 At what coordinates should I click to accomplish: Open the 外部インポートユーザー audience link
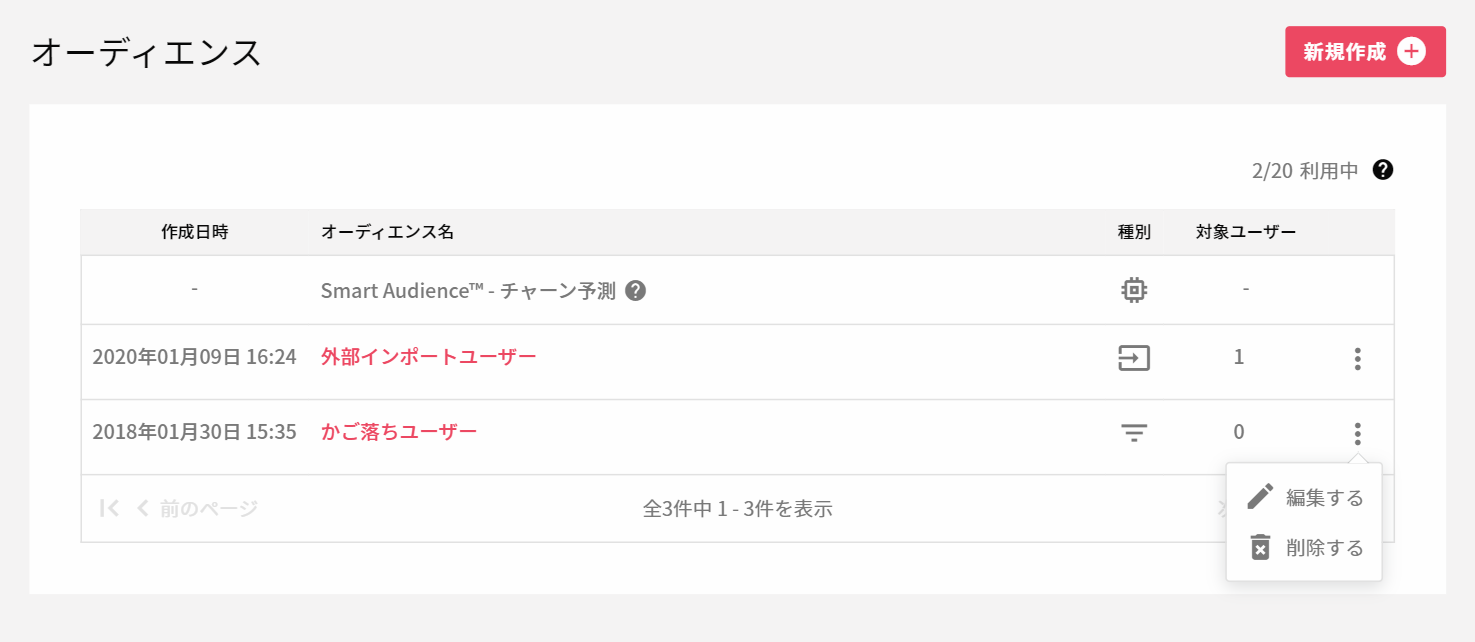click(429, 356)
